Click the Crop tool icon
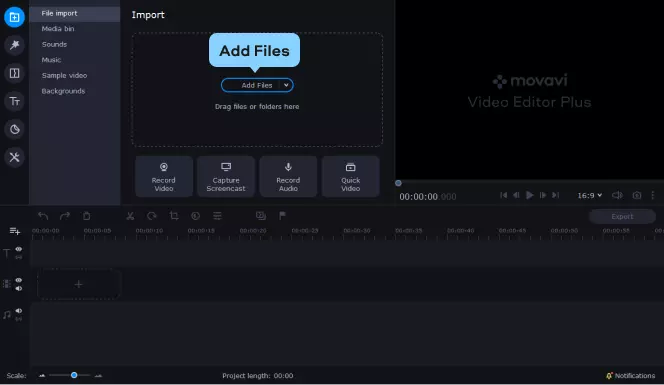The height and width of the screenshot is (385, 664). [174, 216]
